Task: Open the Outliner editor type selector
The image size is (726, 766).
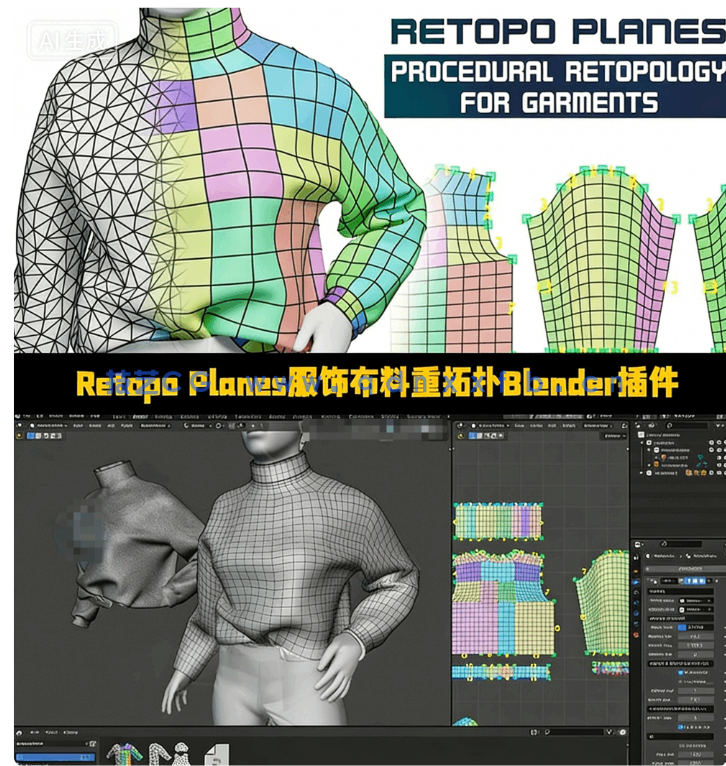Action: (638, 426)
